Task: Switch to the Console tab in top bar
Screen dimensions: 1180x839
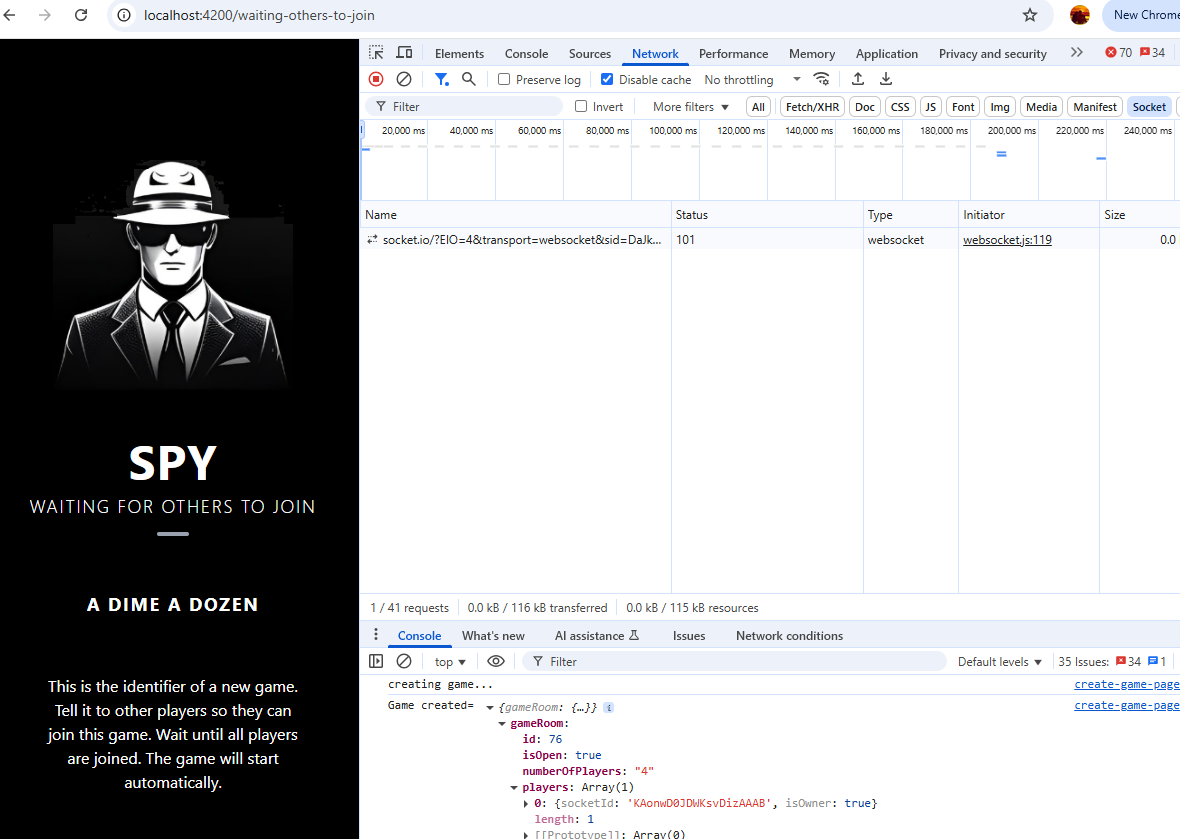Action: tap(526, 53)
